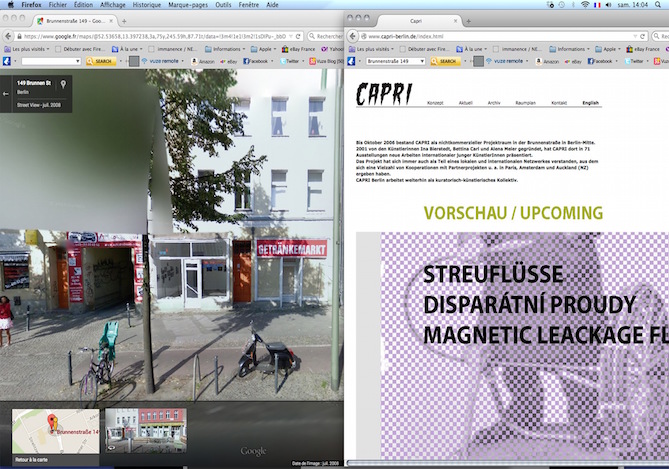Switch the Capri site to English
669x469 pixels.
point(590,103)
